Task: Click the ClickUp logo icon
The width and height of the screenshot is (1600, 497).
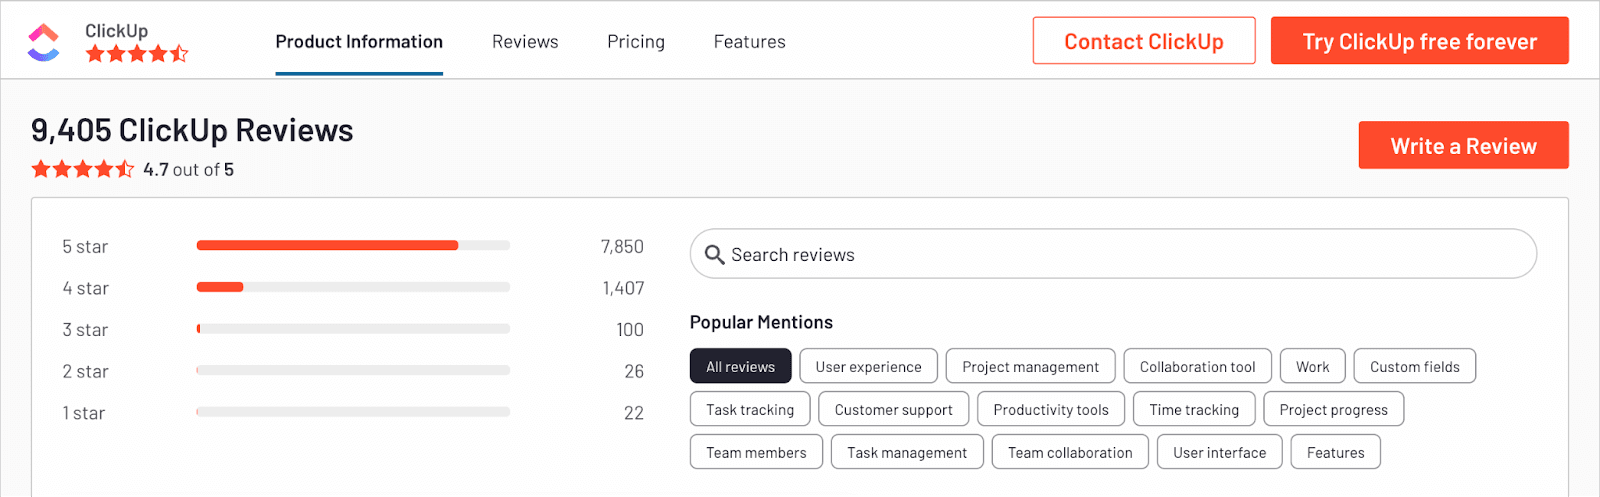Action: 43,42
